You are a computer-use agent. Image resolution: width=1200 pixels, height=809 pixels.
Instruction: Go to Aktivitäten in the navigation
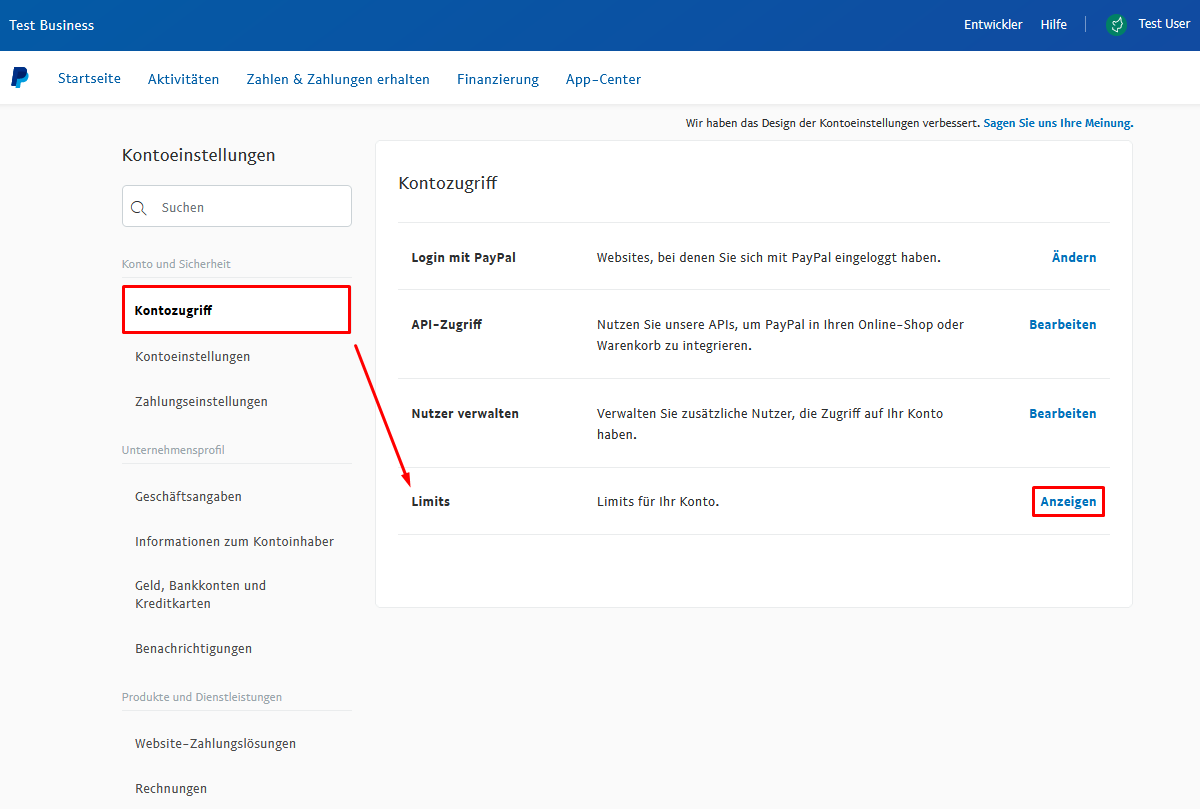(184, 79)
